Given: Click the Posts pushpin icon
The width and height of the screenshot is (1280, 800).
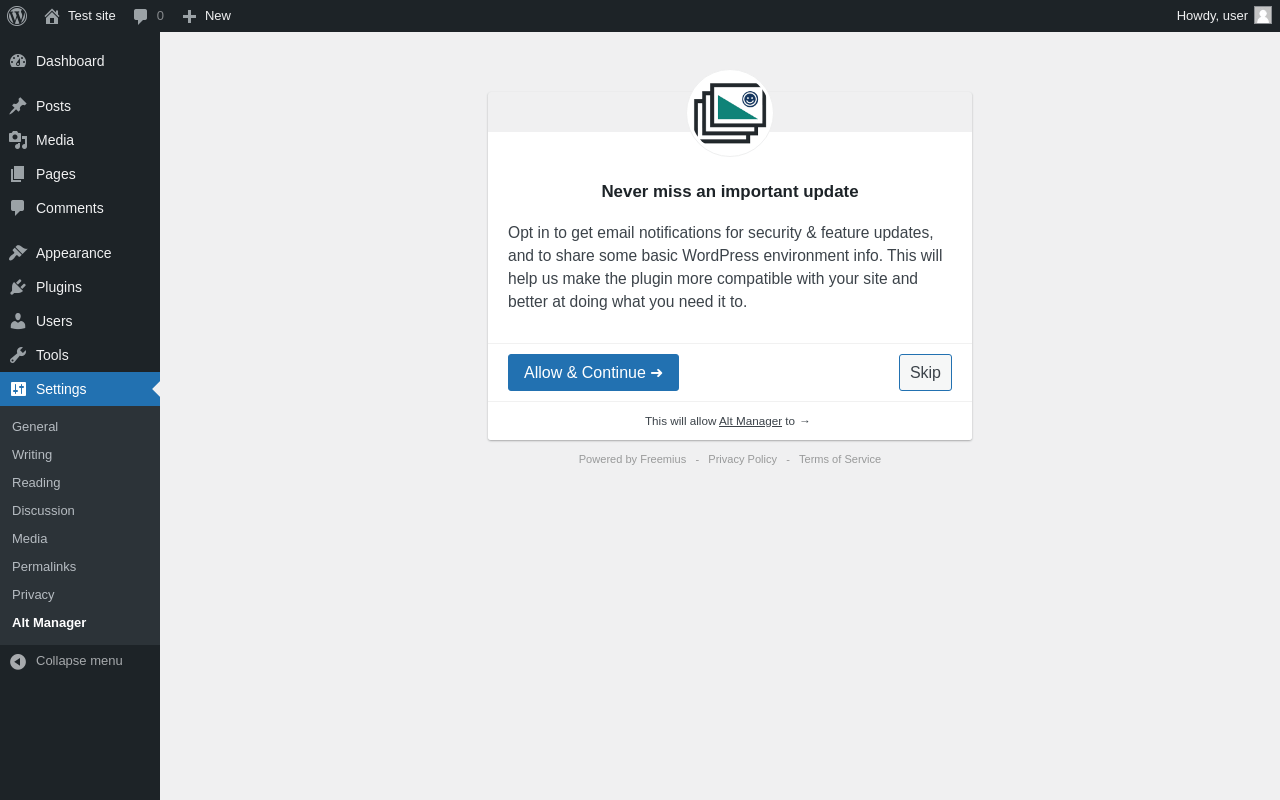Looking at the screenshot, I should tap(18, 106).
